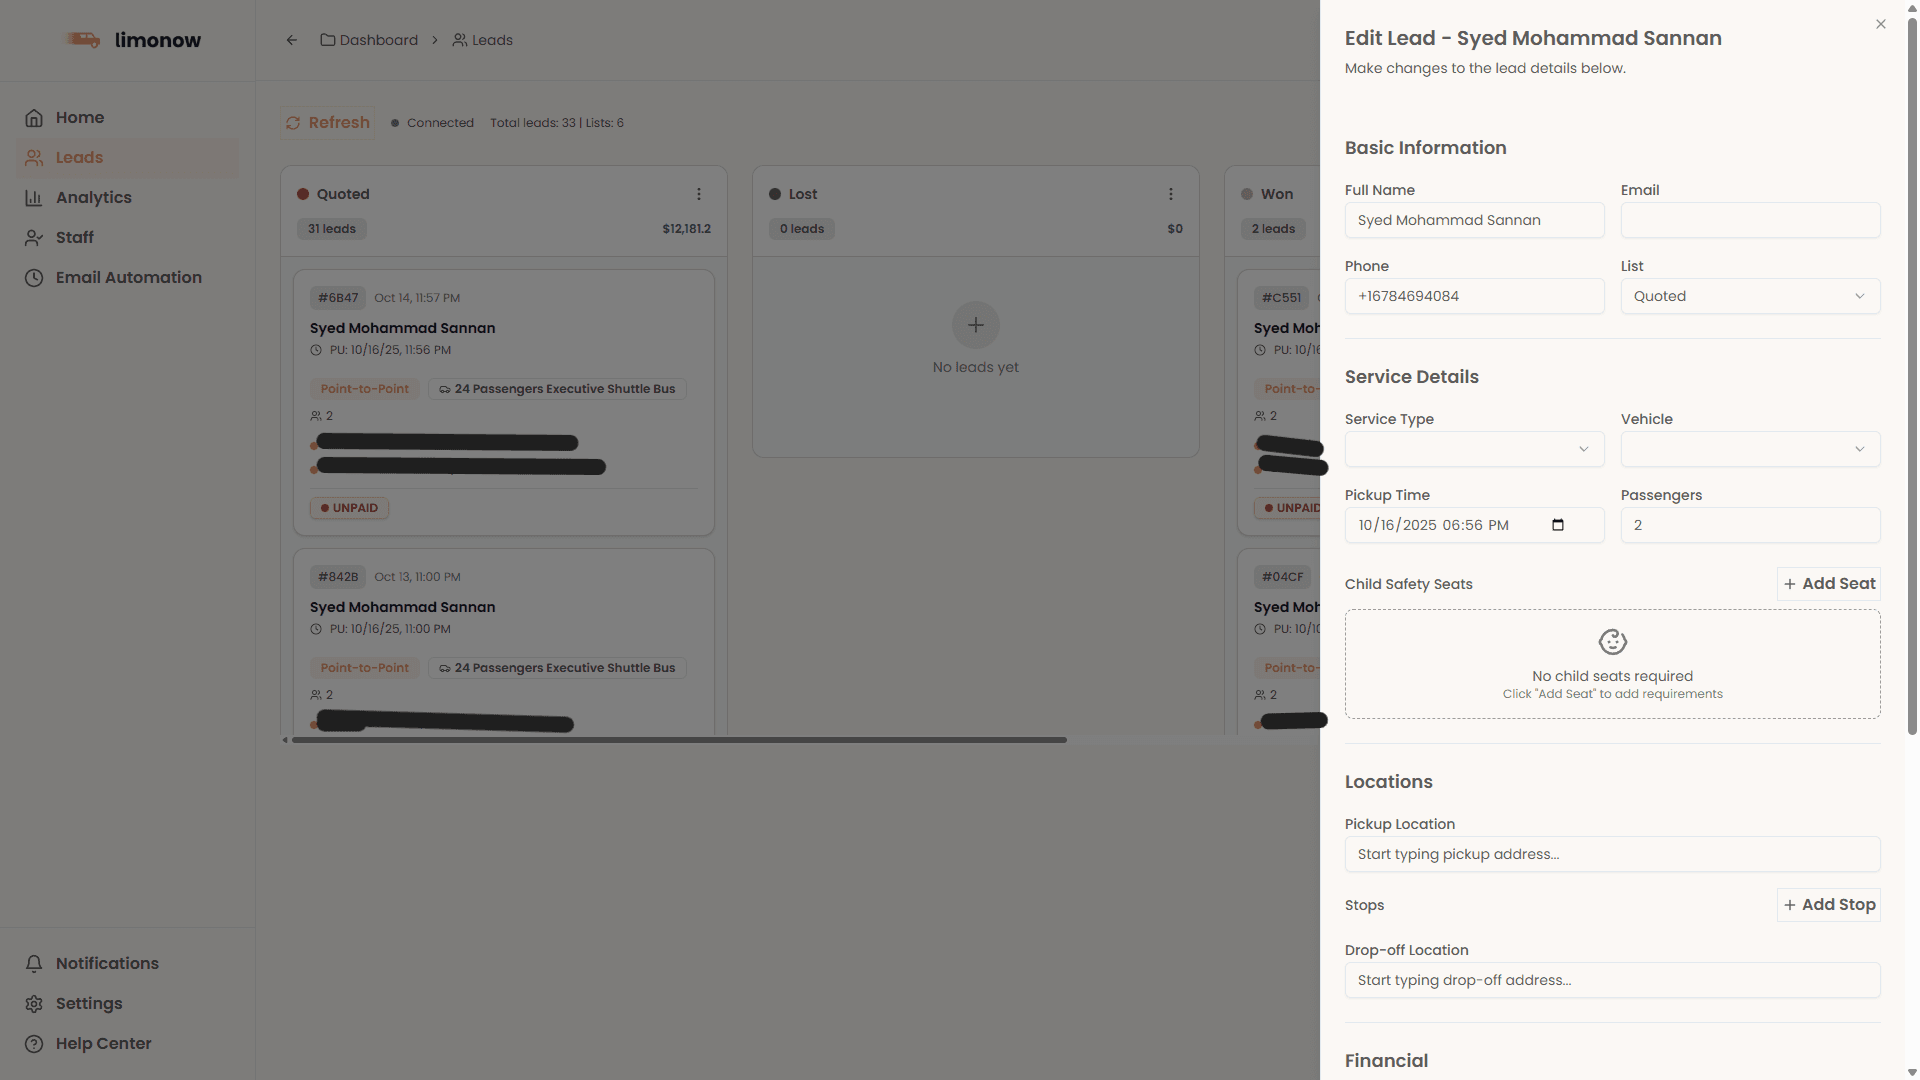Click the Add Seat button
The height and width of the screenshot is (1080, 1920).
1829,584
